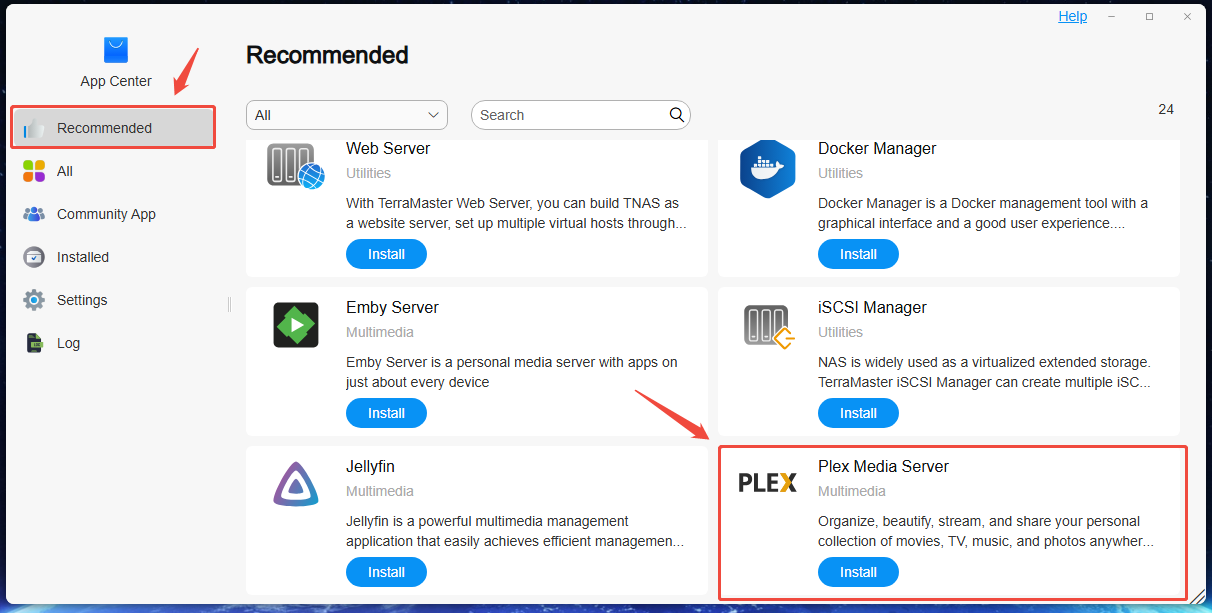Click the Web Server app icon
Screen dimensions: 1212x613
coord(295,166)
